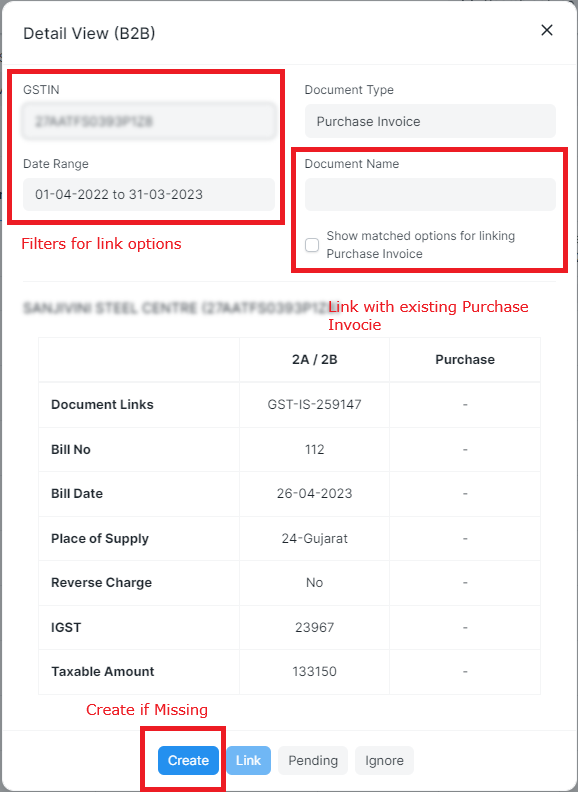Click the Document Name field
The height and width of the screenshot is (792, 578).
point(430,194)
